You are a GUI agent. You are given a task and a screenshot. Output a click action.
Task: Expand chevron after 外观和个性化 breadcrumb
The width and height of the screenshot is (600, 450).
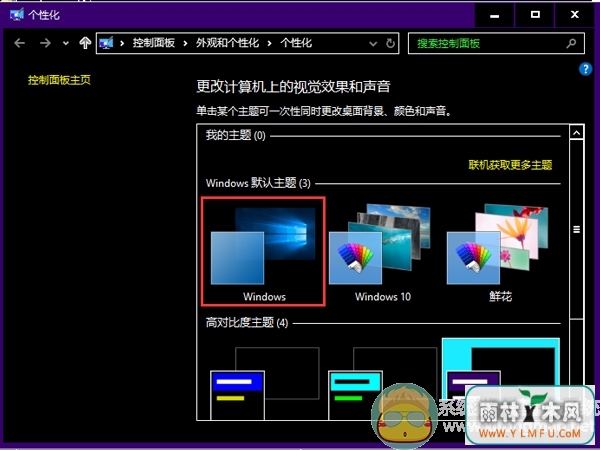269,43
